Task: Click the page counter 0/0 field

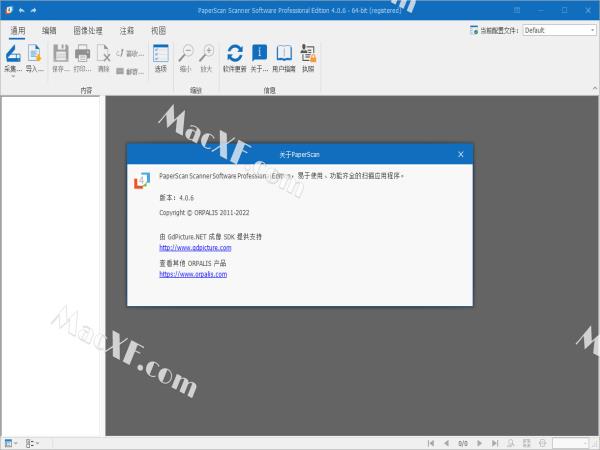Action: pos(463,443)
